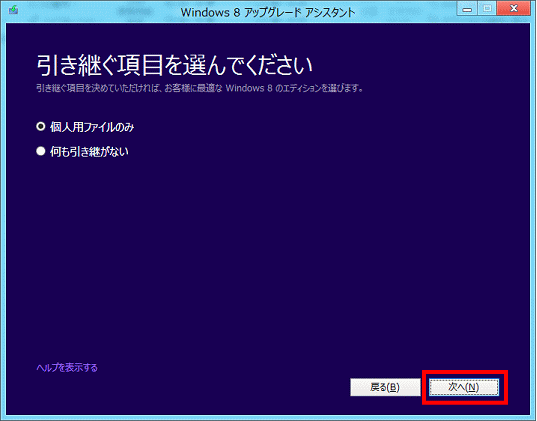This screenshot has width=537, height=421.
Task: Click the empty purple area in dialog center
Action: 268,240
